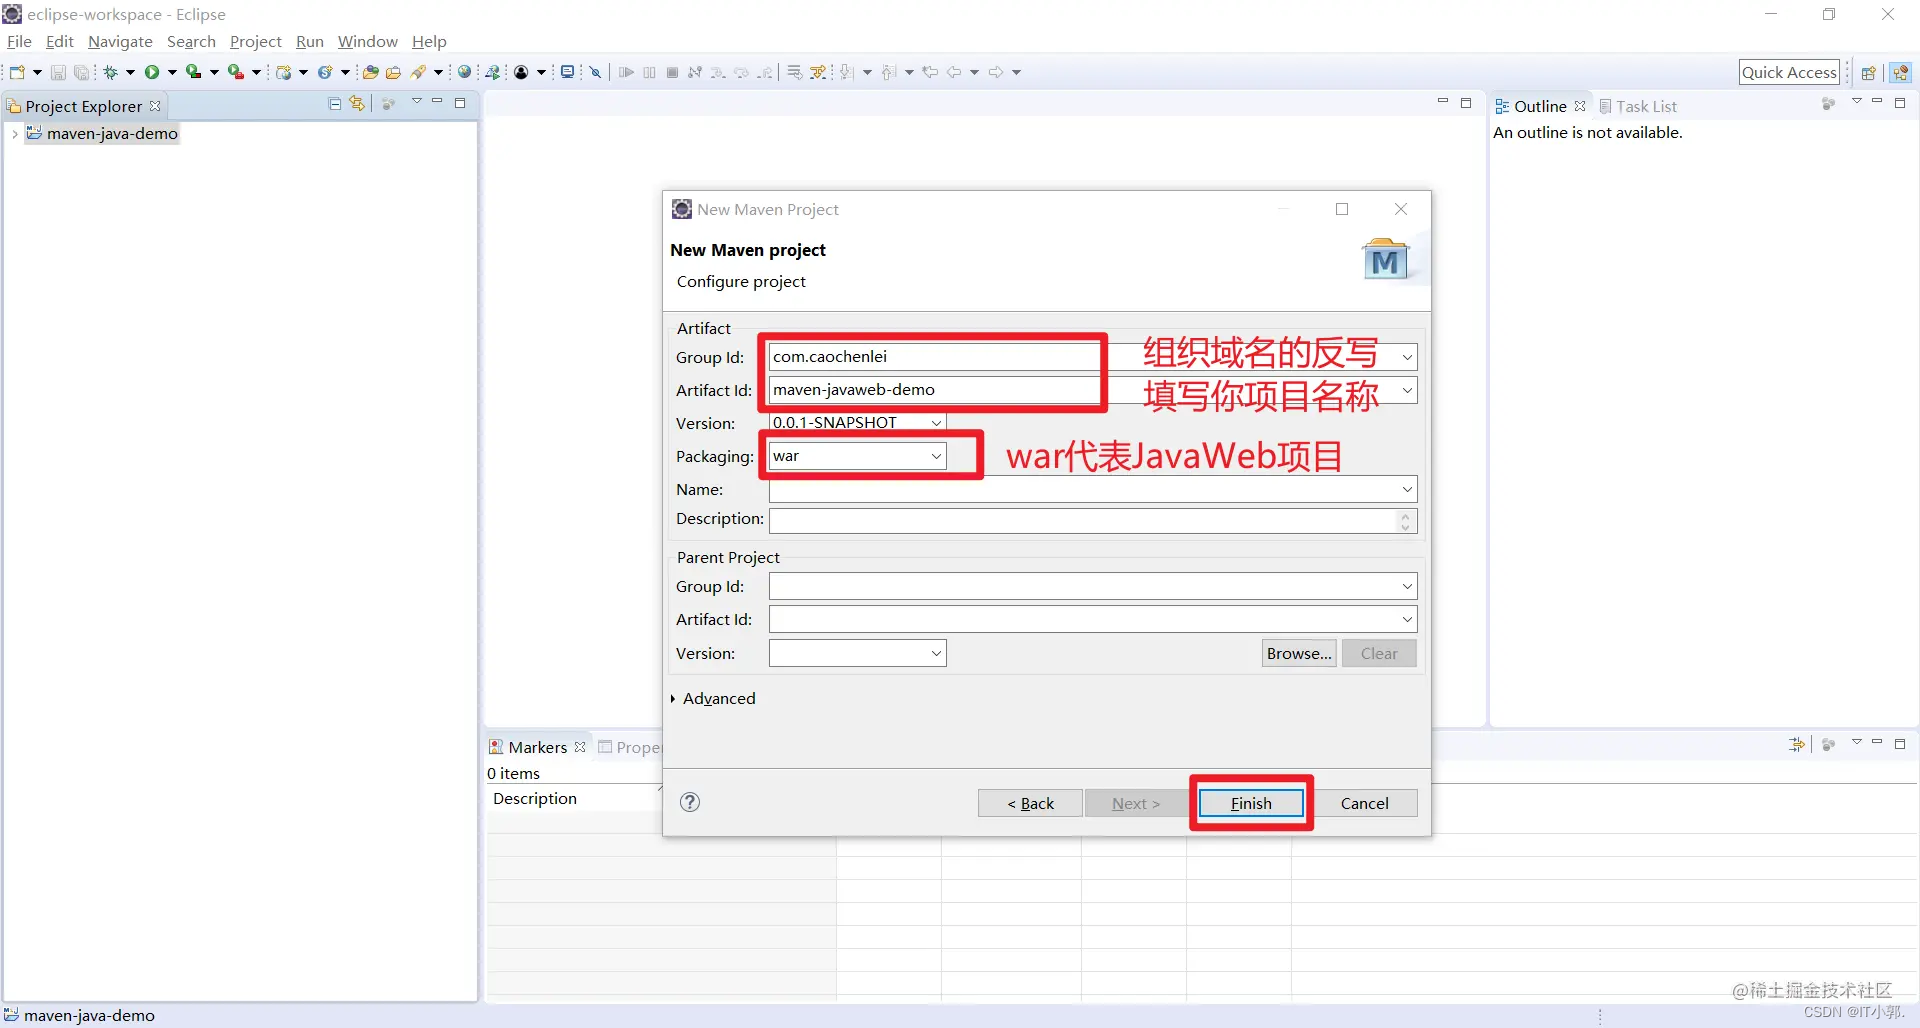Click the Open Type folder icon

coord(371,72)
